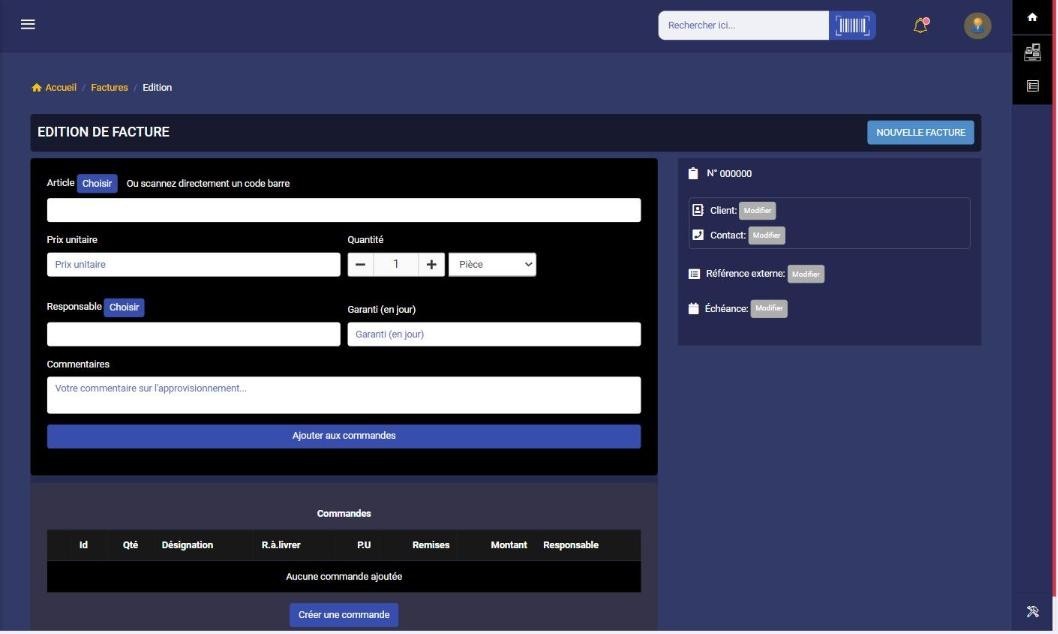Open the hamburger menu

28,24
